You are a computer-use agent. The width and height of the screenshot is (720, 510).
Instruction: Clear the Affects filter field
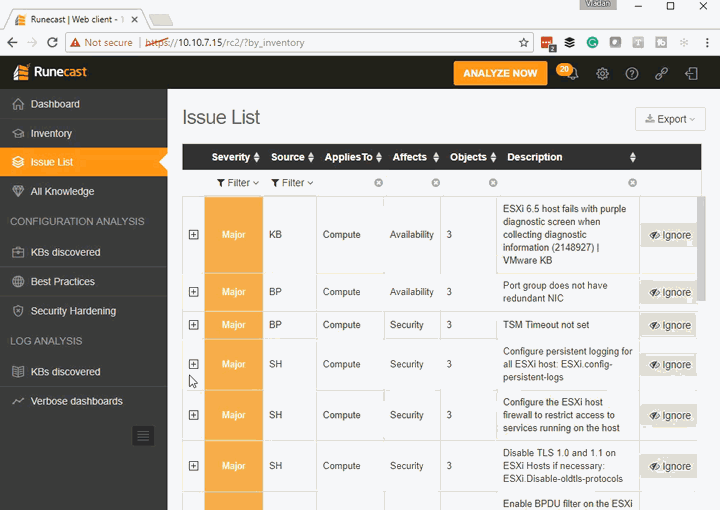coord(436,183)
